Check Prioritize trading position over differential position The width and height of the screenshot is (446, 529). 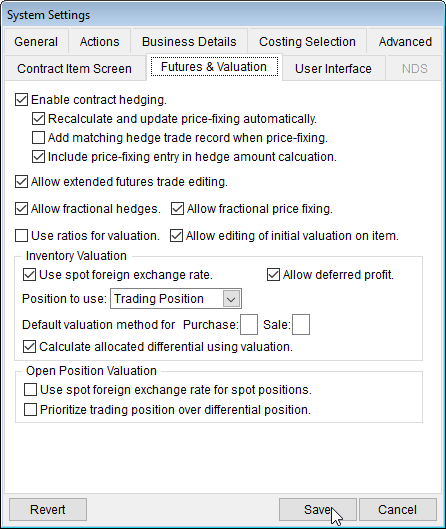coord(30,410)
